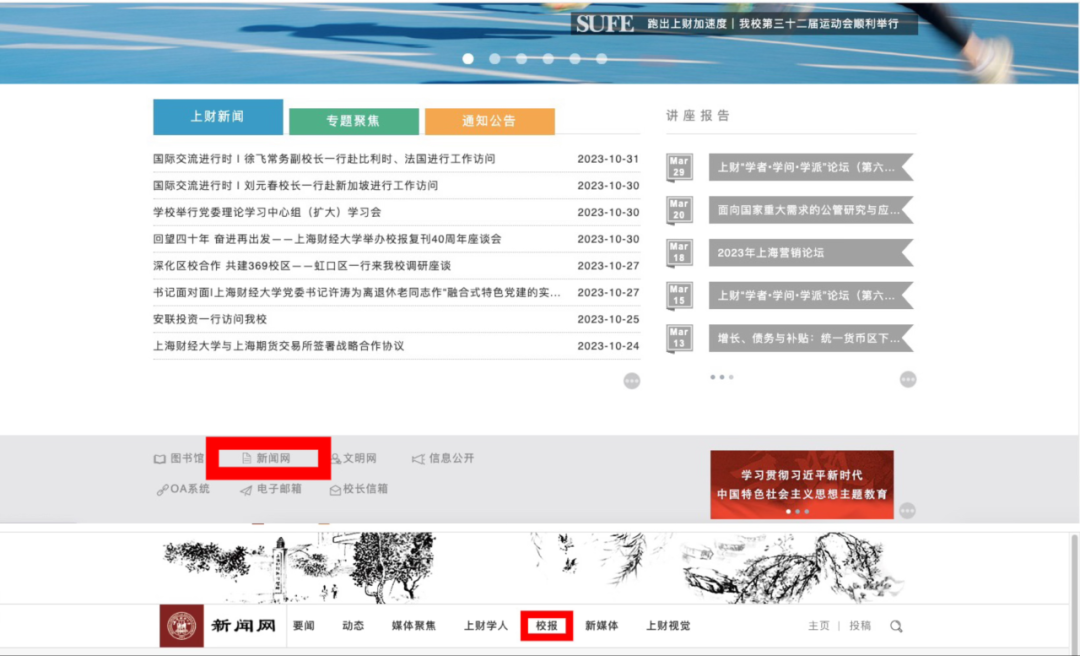
Task: Expand more lectures via the ellipsis button
Action: click(908, 380)
